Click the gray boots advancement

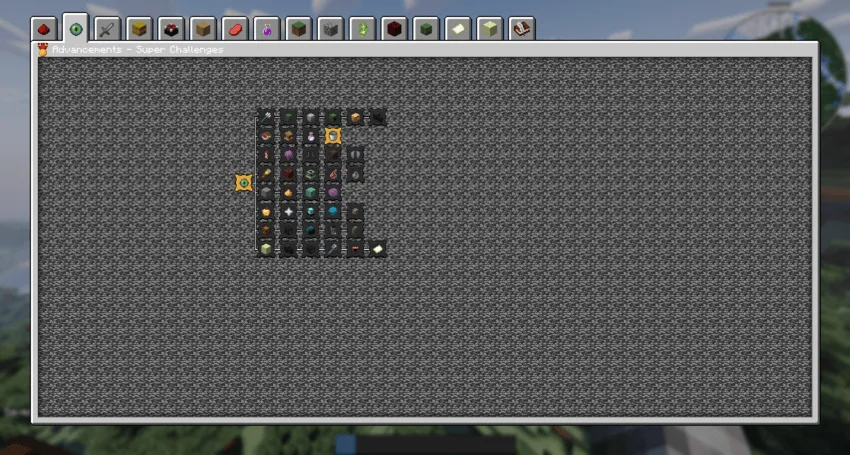[355, 155]
